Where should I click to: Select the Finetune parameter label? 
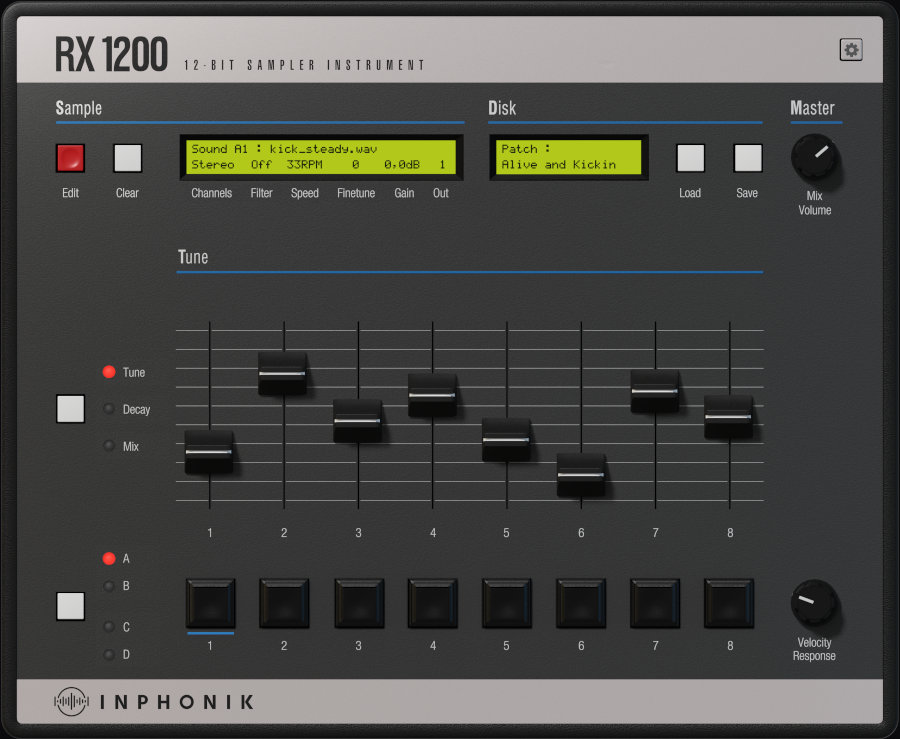[356, 193]
